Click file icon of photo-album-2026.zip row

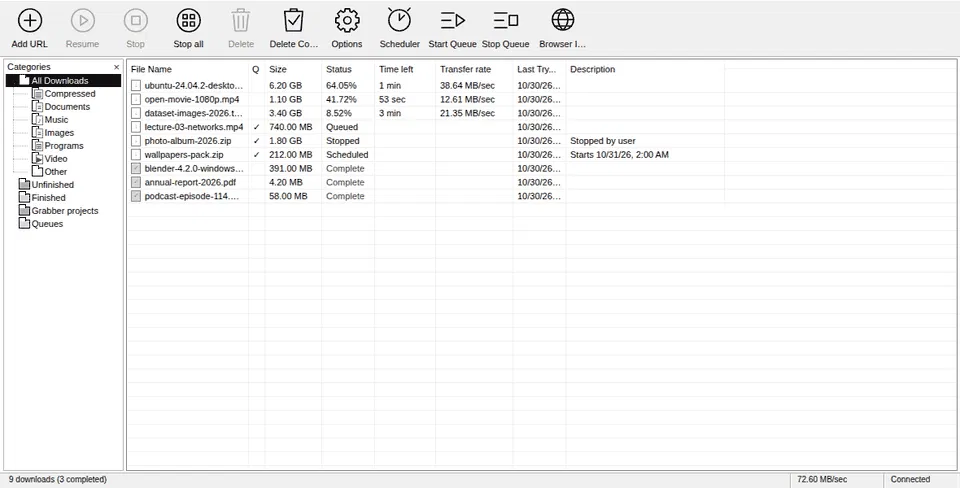tap(136, 141)
